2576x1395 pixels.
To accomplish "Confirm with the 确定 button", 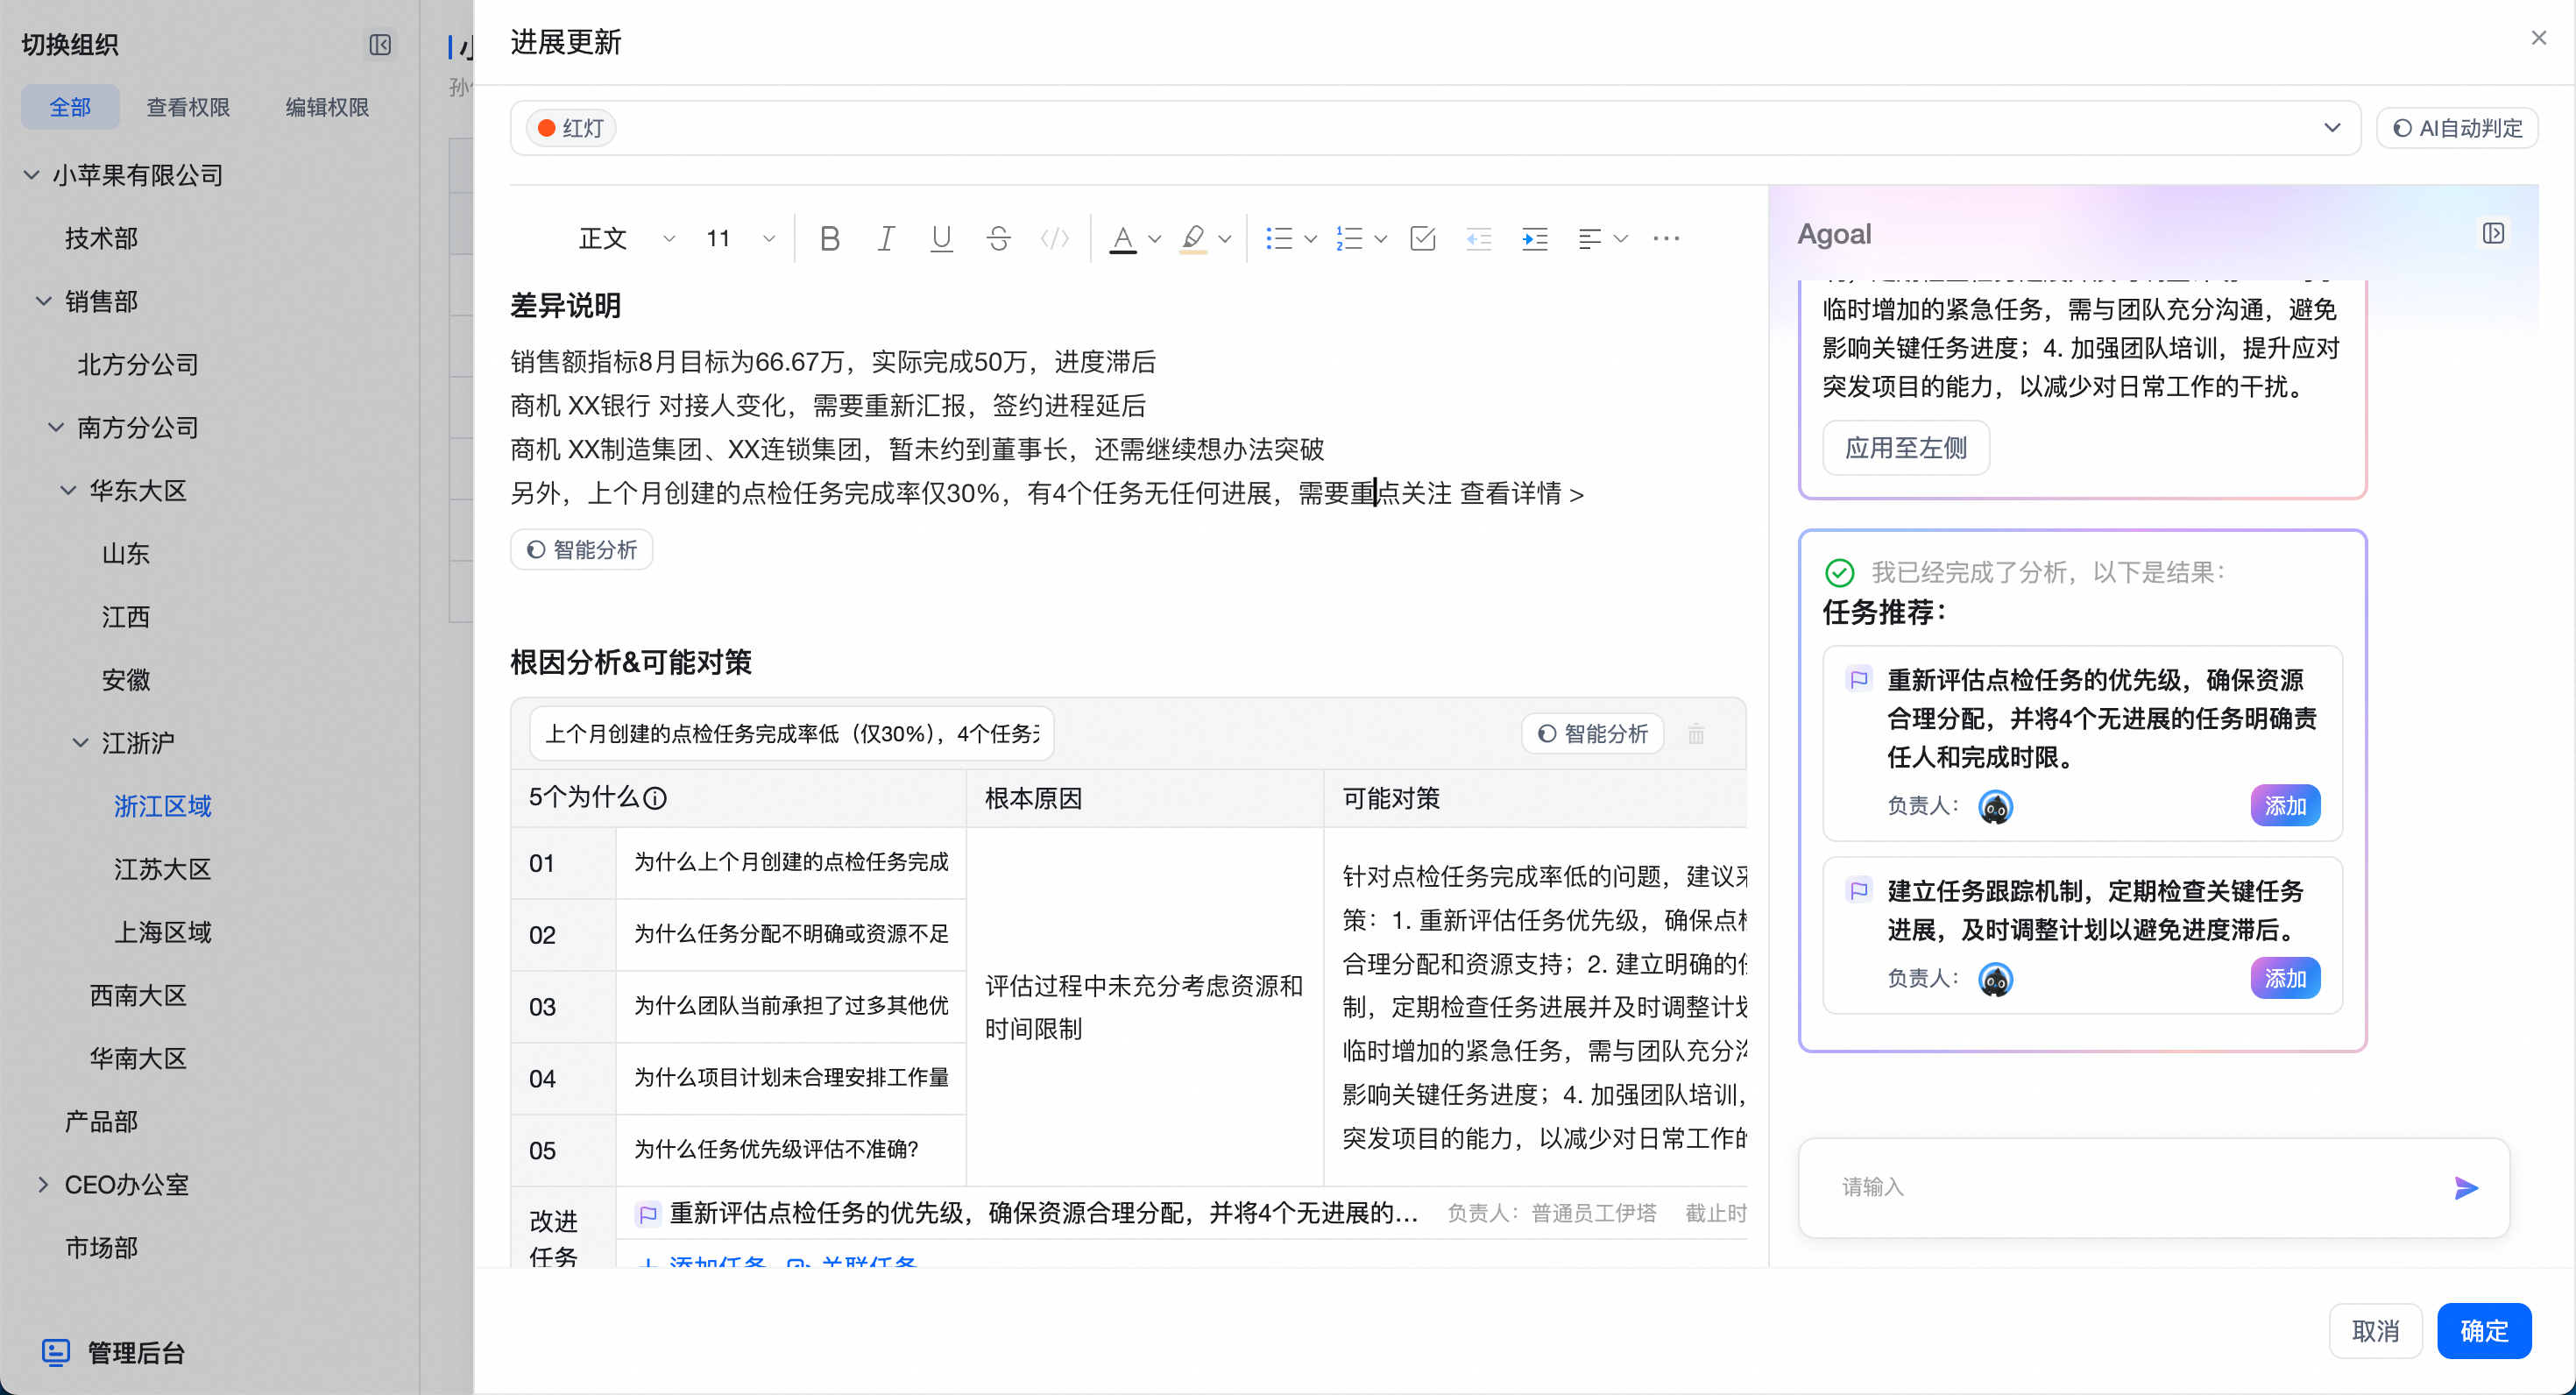I will (x=2484, y=1331).
